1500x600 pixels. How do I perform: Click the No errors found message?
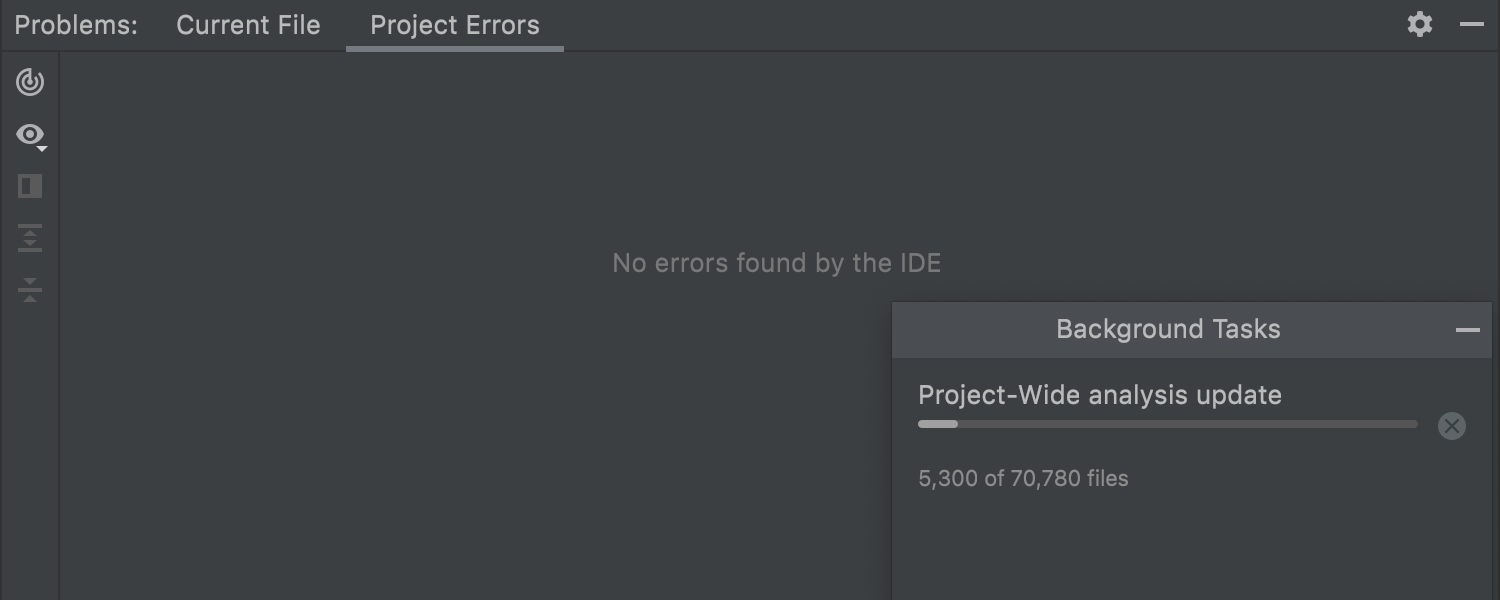[776, 263]
